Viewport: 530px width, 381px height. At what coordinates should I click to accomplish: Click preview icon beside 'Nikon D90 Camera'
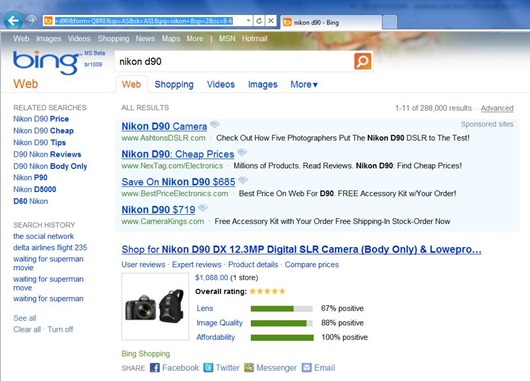coord(215,124)
